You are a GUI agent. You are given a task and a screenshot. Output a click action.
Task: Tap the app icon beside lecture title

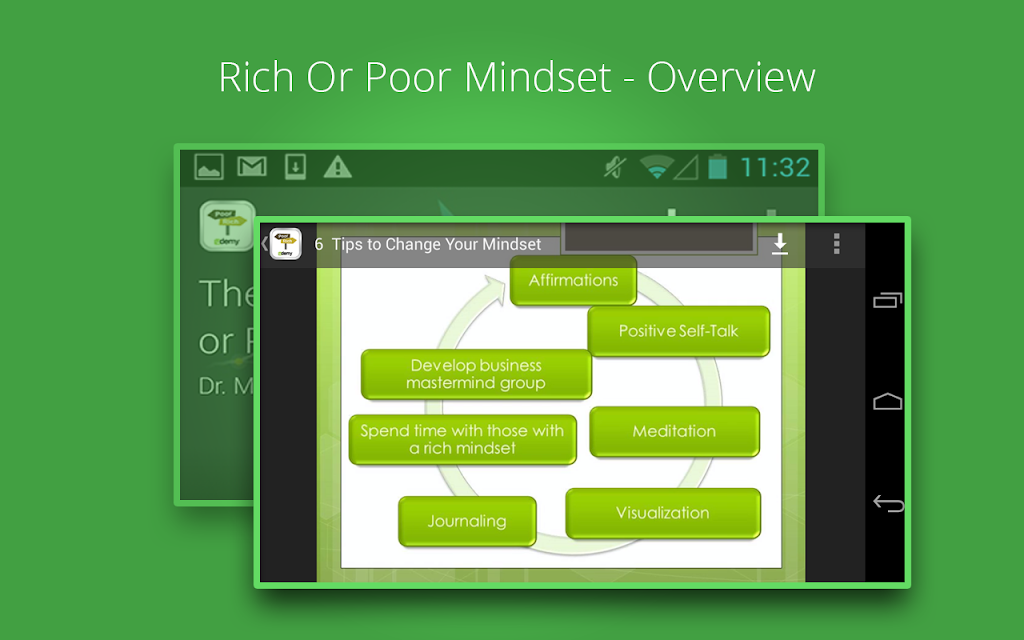click(285, 244)
